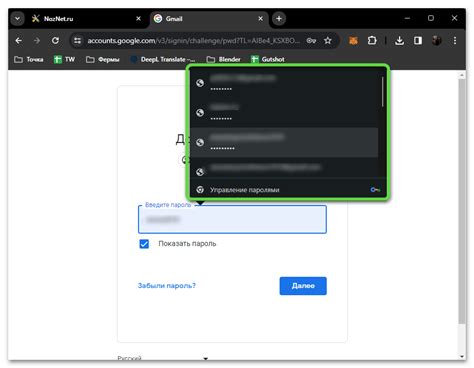Open the Downloads icon

click(x=399, y=41)
